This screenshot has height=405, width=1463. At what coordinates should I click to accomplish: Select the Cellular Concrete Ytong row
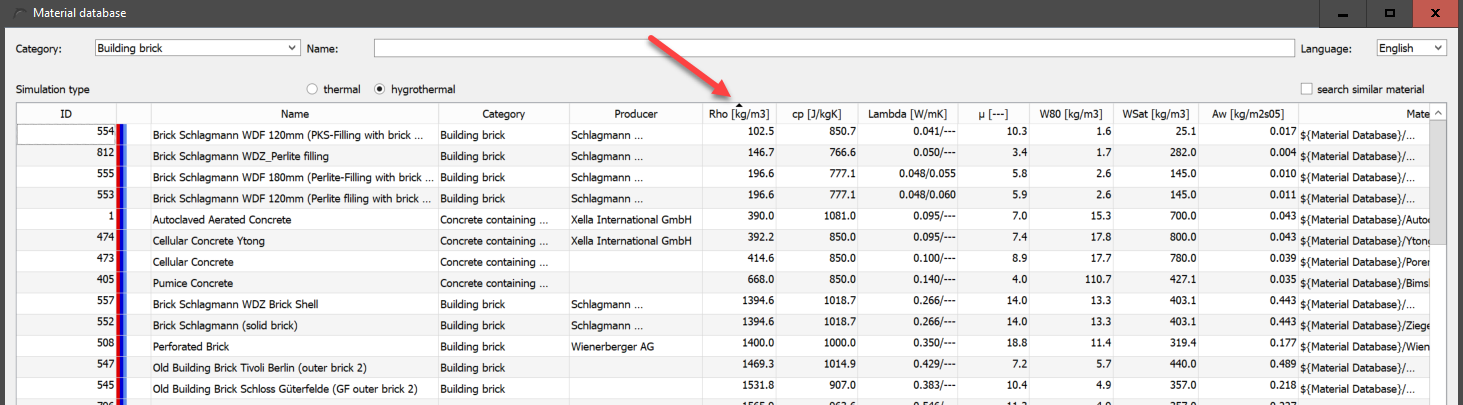(x=723, y=240)
